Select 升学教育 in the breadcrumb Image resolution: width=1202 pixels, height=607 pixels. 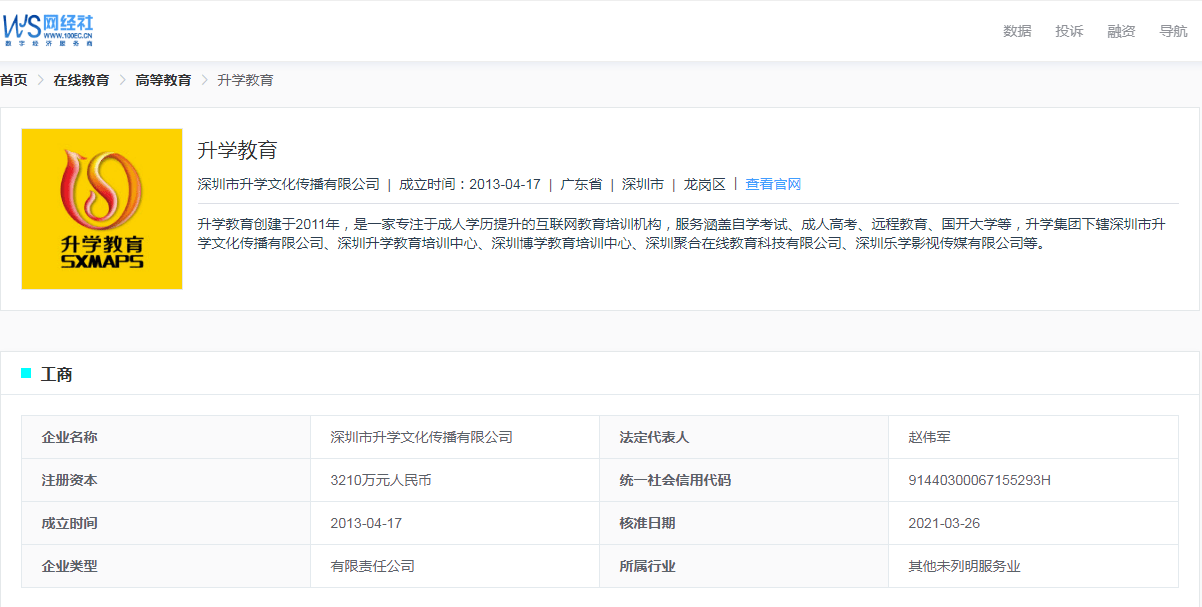click(245, 80)
